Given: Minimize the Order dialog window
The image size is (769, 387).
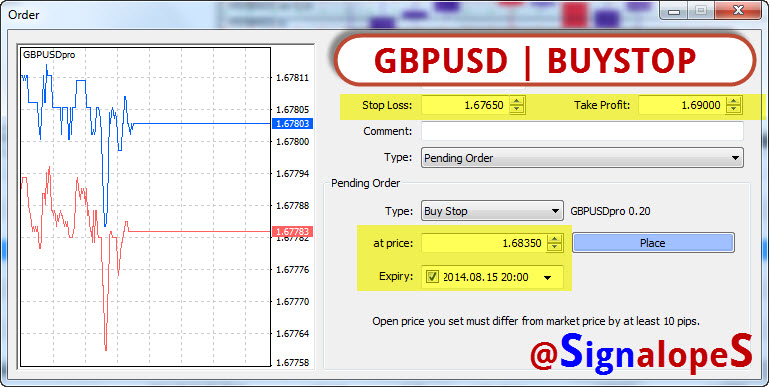Looking at the screenshot, I should pos(673,10).
